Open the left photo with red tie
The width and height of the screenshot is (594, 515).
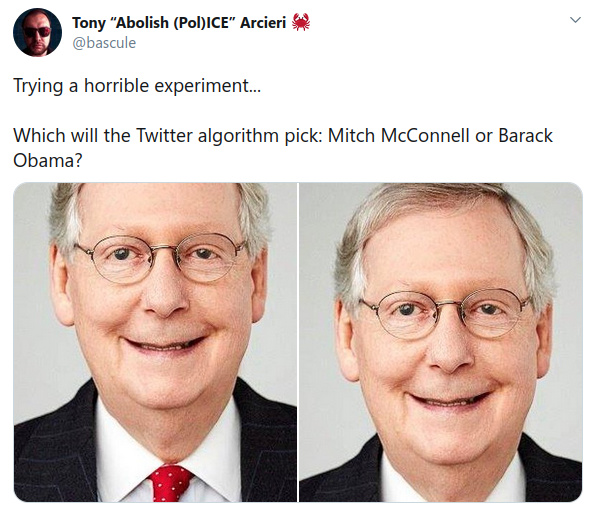[x=155, y=342]
